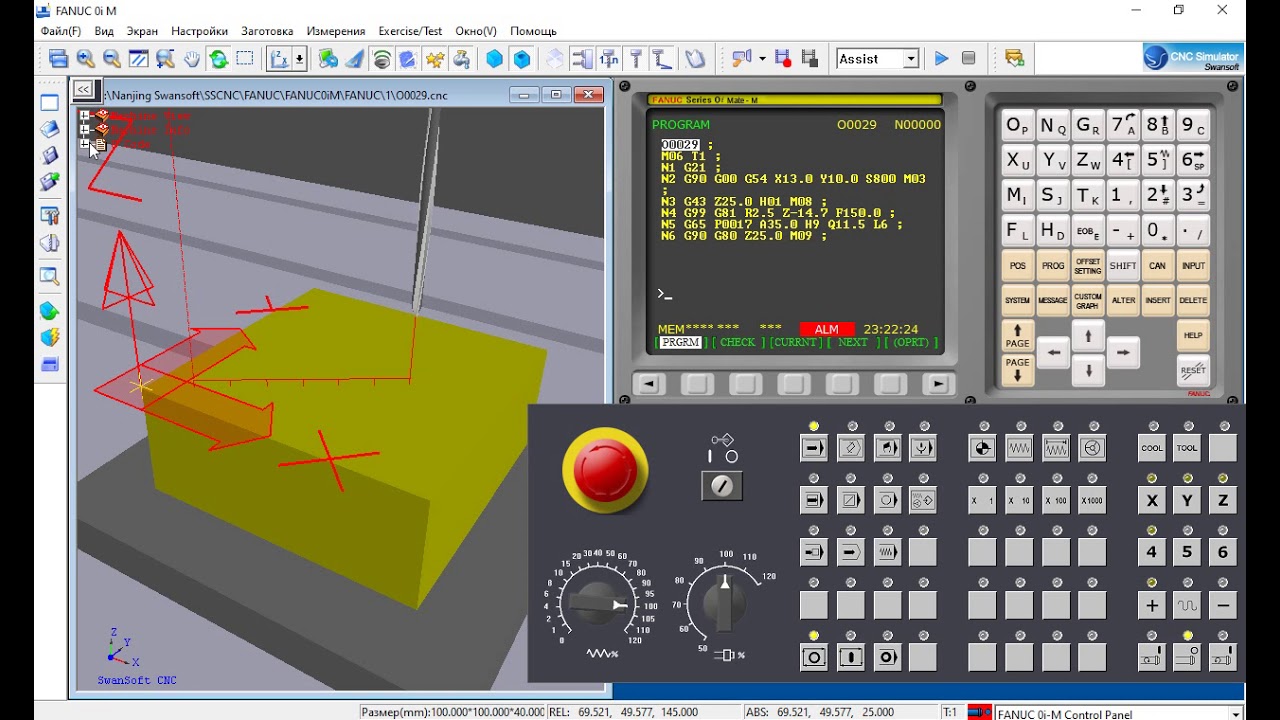Adjust the spindle speed override dial

(x=724, y=602)
